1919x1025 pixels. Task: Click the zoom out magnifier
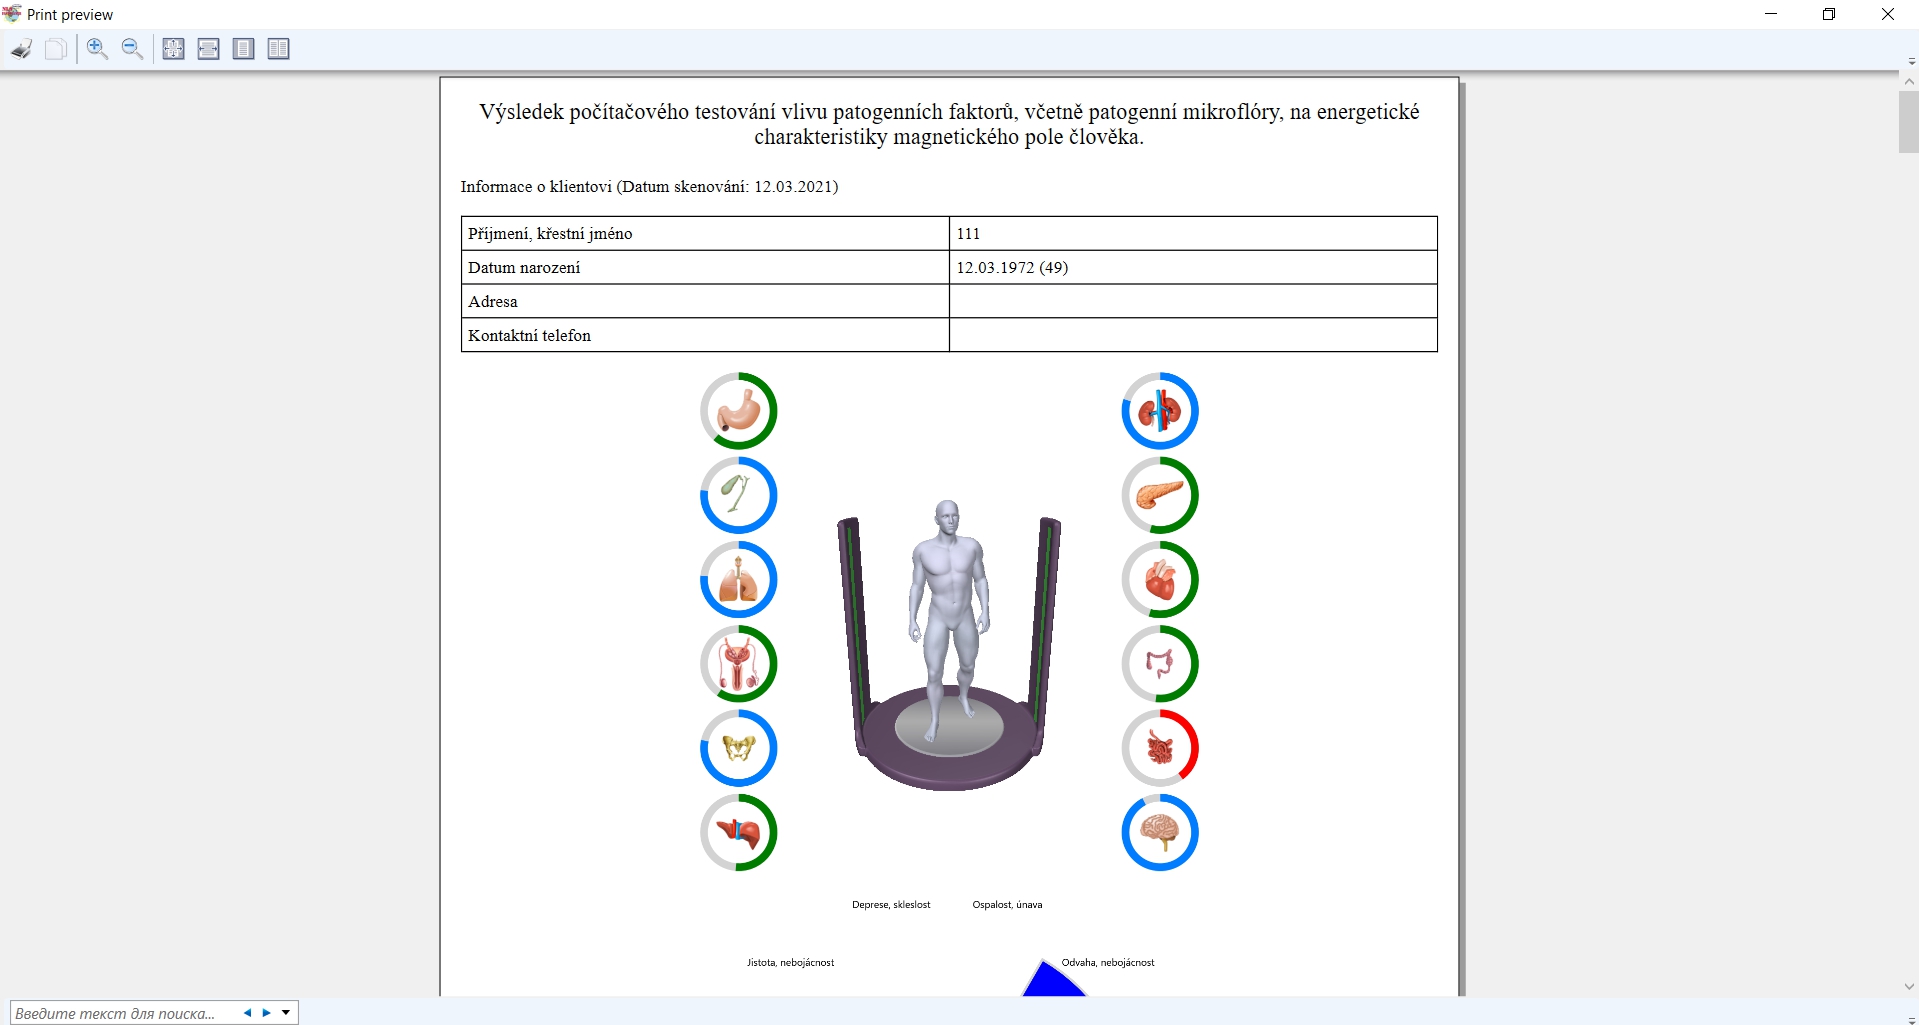132,49
